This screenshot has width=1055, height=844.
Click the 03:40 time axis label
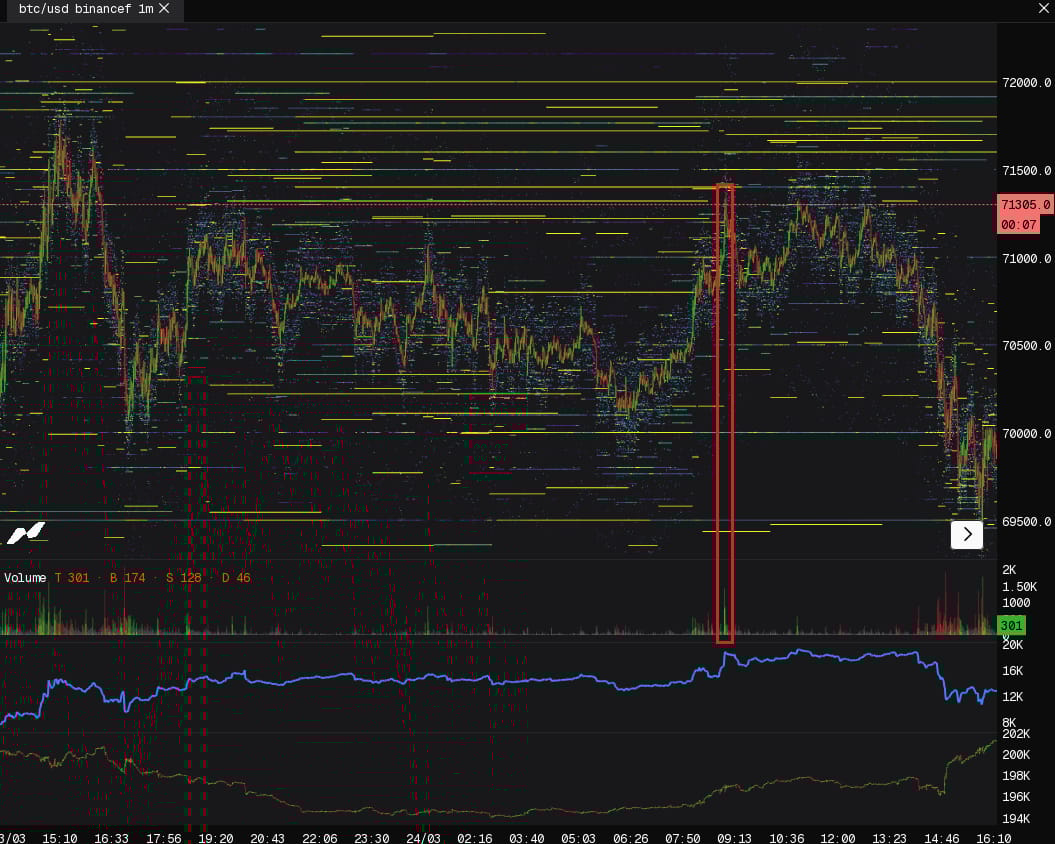pyautogui.click(x=527, y=838)
